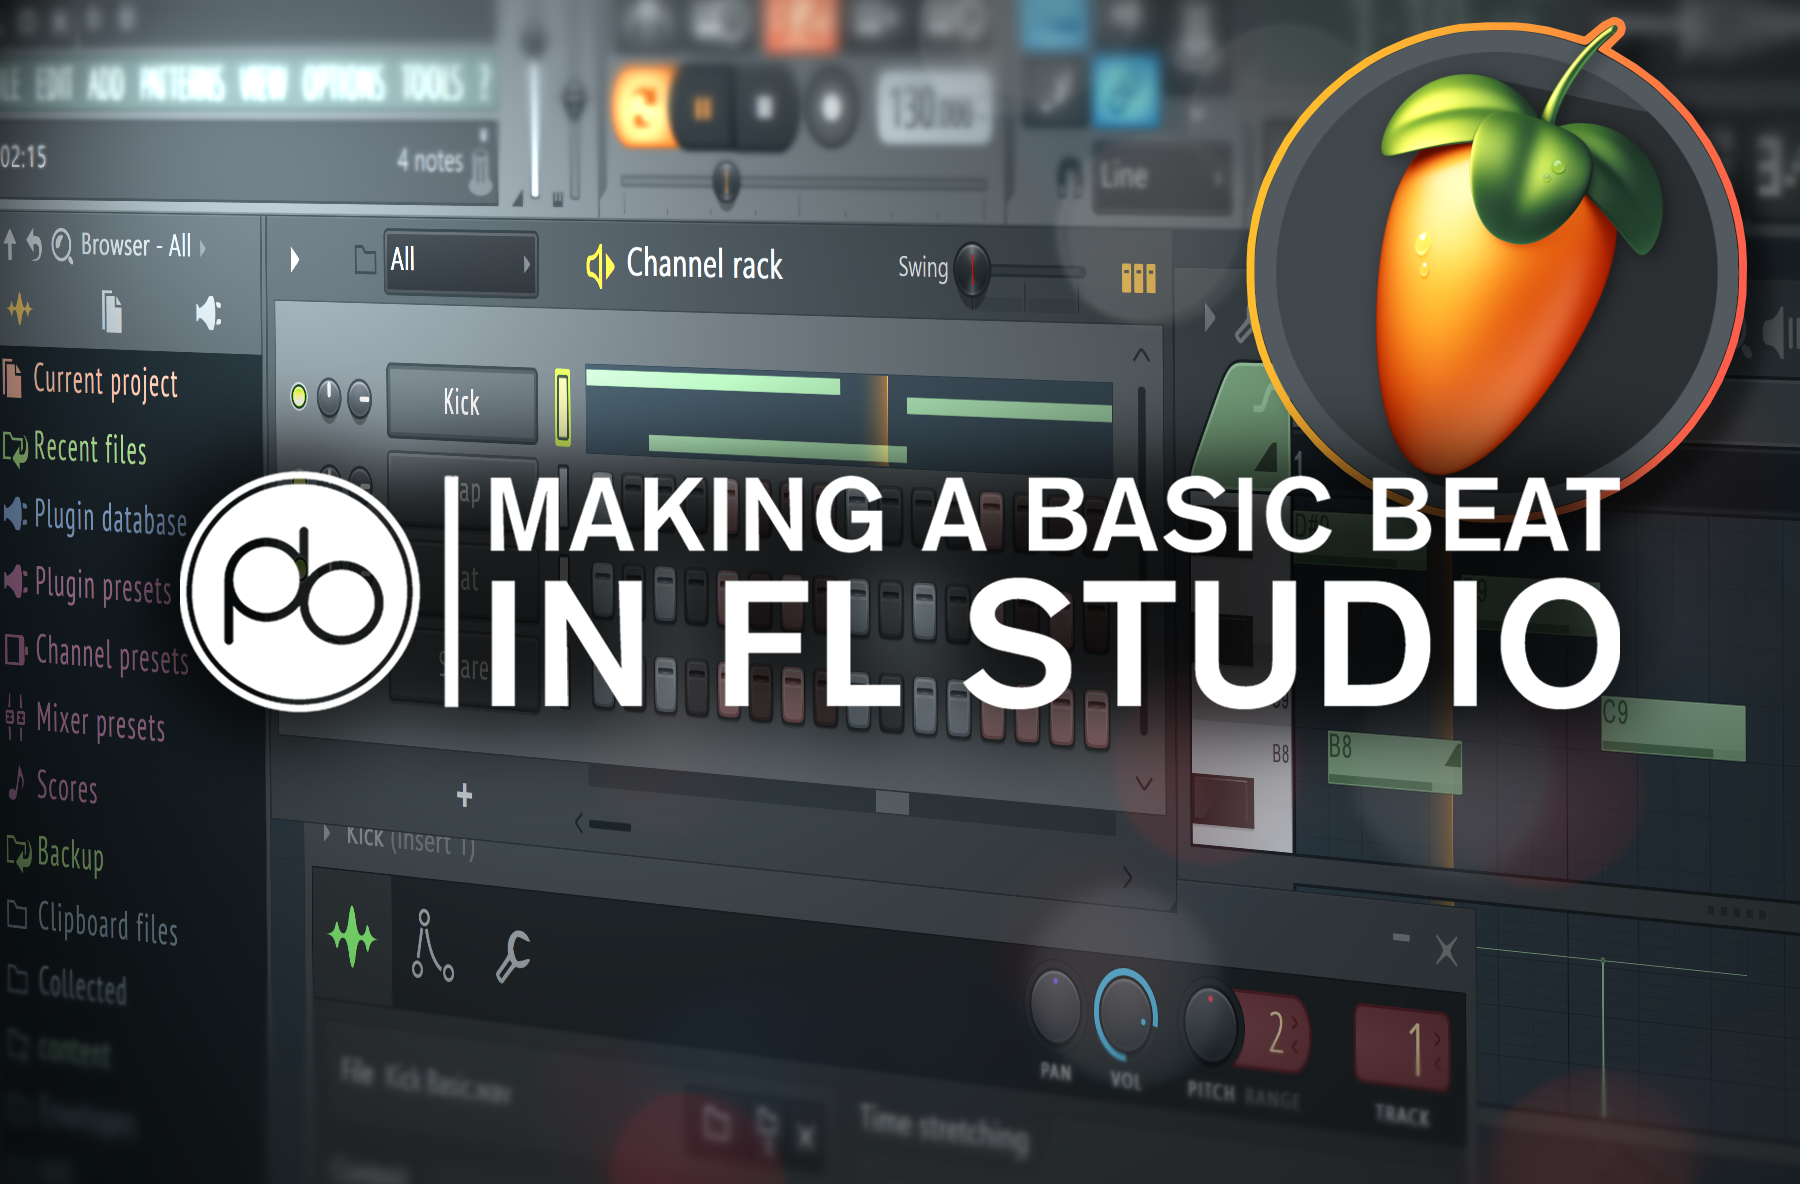
Task: Add a channel with the plus button
Action: click(464, 795)
